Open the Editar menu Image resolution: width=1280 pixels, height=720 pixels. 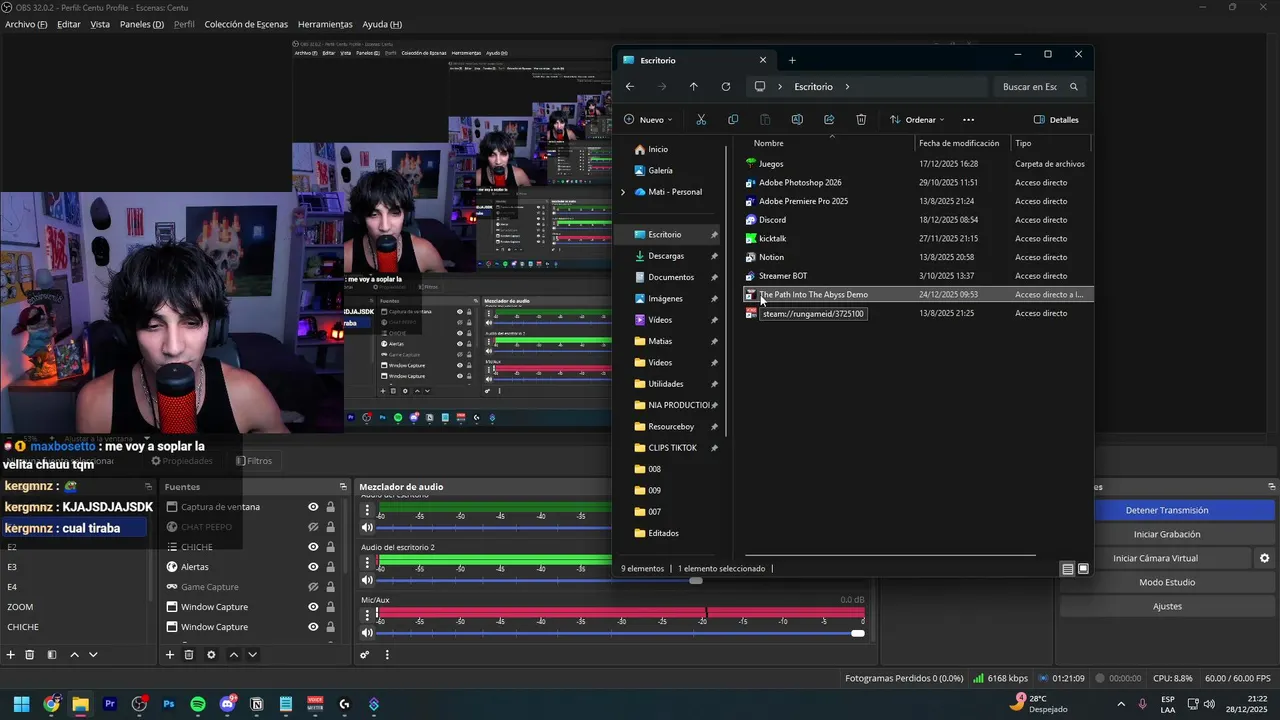click(x=69, y=24)
